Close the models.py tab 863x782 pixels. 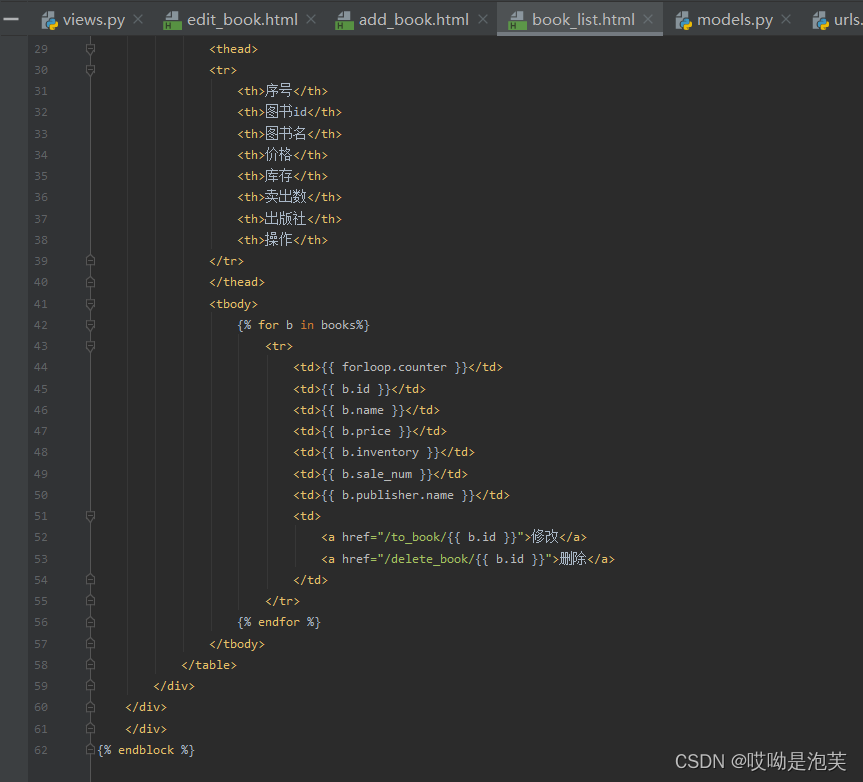(x=786, y=19)
